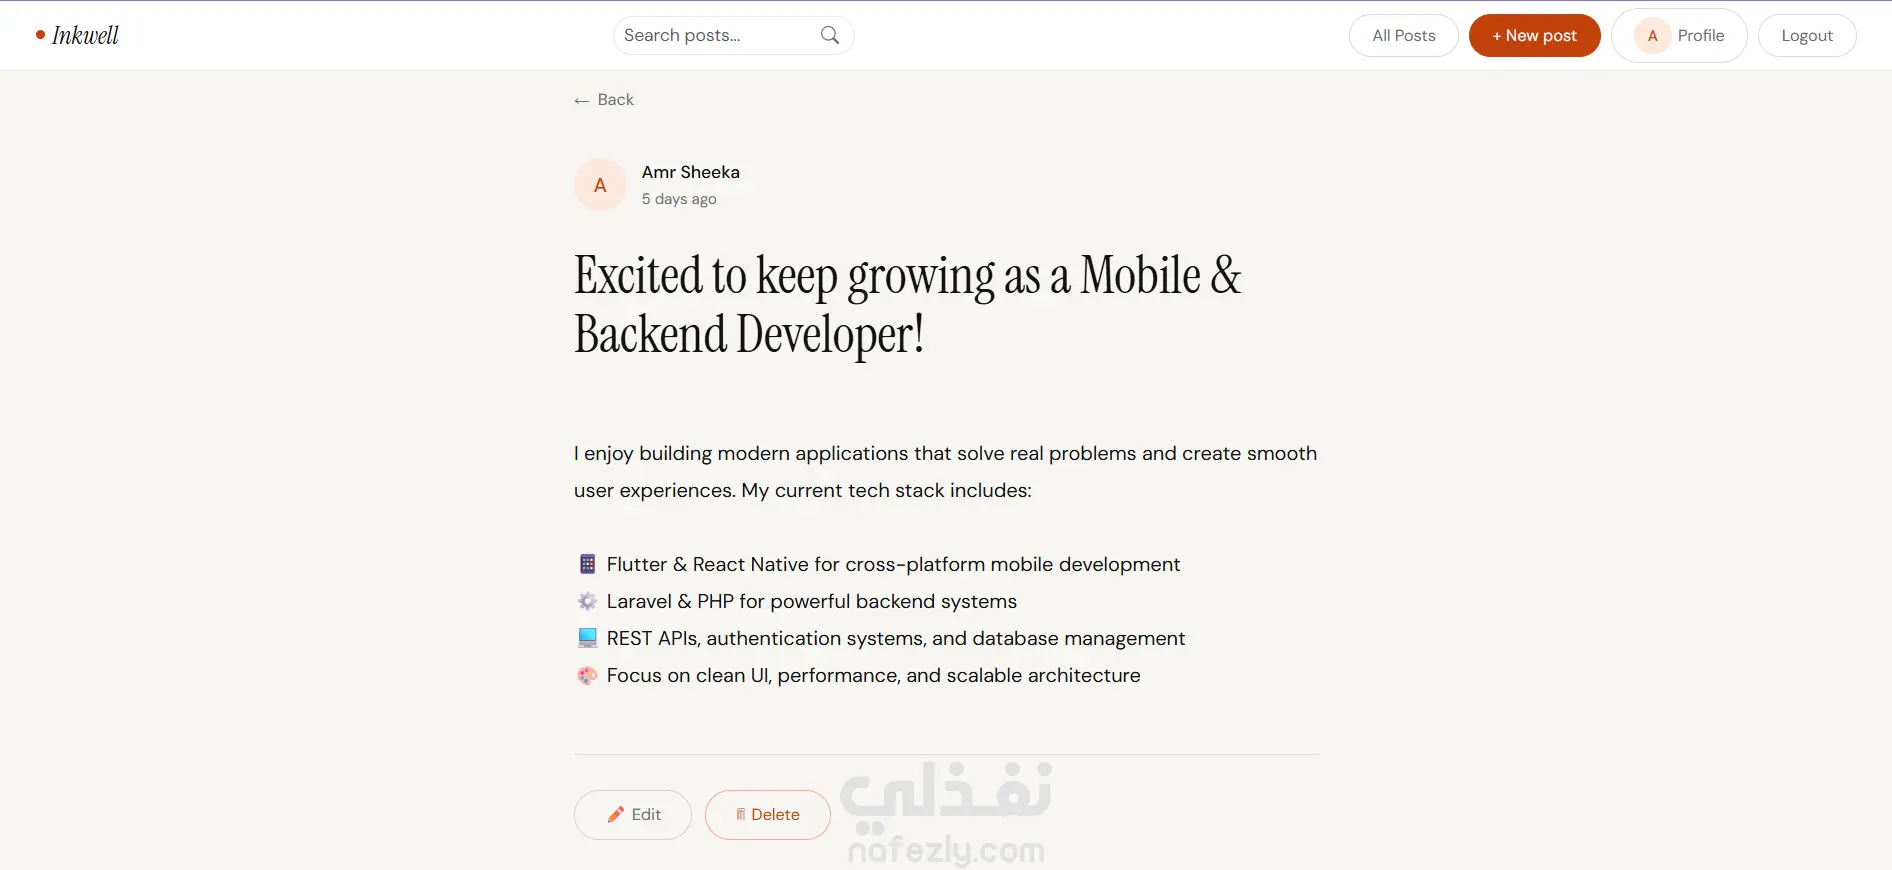Viewport: 1892px width, 870px height.
Task: Click the pencil icon on Edit button
Action: coord(616,815)
